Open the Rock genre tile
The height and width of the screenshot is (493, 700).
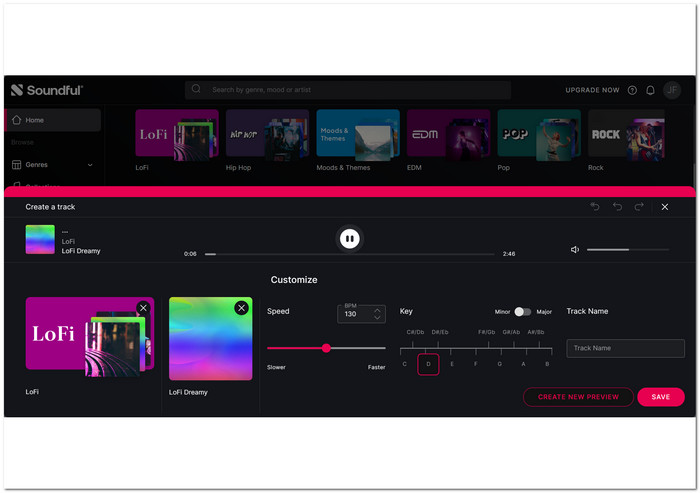click(x=626, y=135)
